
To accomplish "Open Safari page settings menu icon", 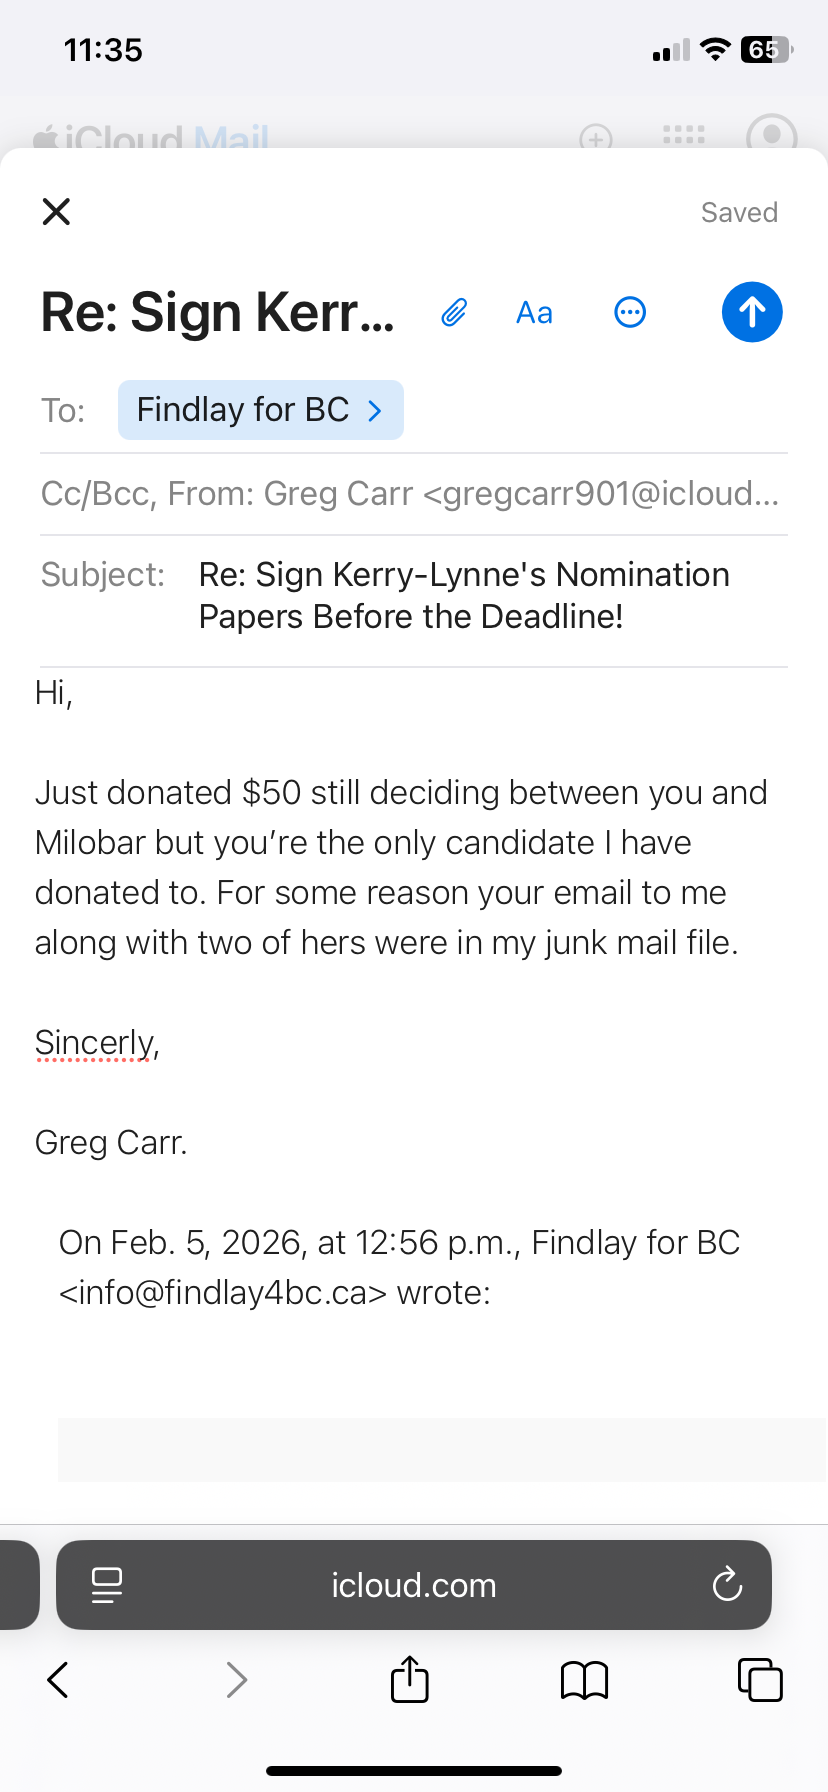I will point(106,1585).
